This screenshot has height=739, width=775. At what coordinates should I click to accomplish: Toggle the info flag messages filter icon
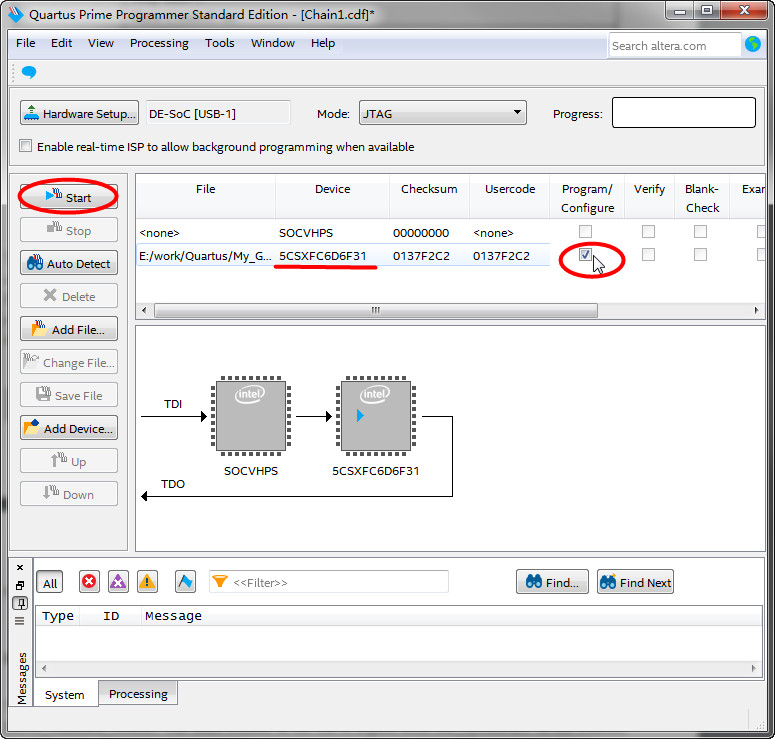(185, 582)
